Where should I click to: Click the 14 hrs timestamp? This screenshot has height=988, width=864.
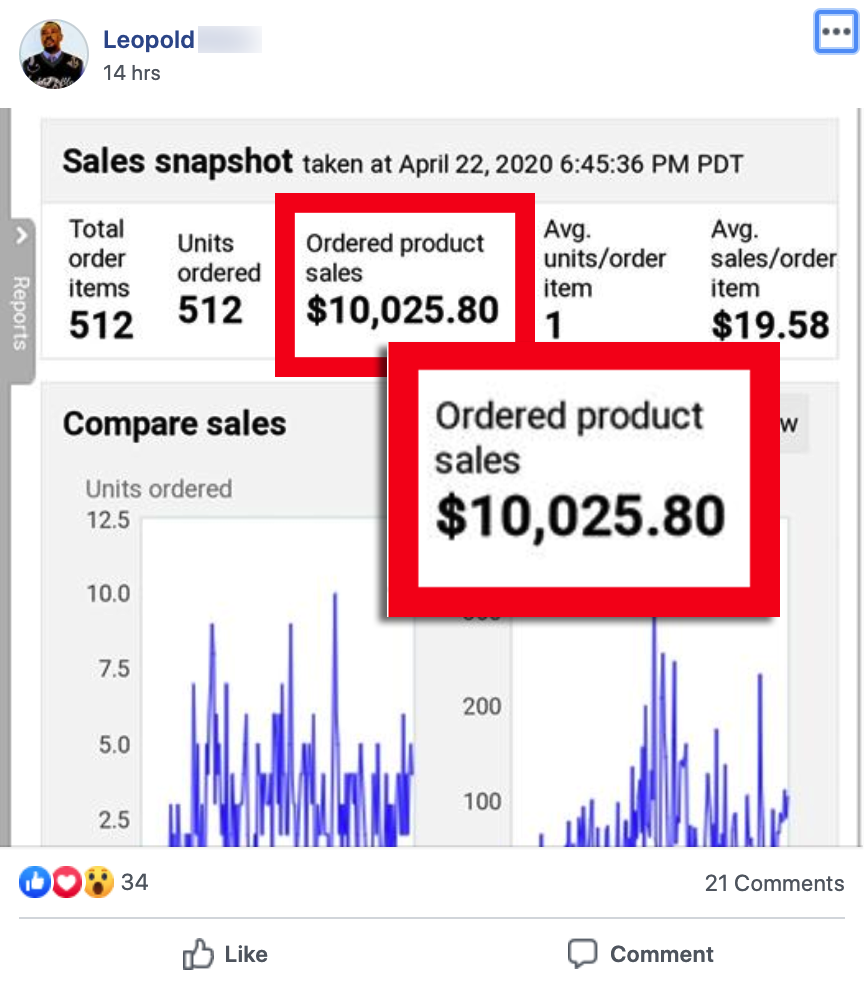click(x=131, y=73)
